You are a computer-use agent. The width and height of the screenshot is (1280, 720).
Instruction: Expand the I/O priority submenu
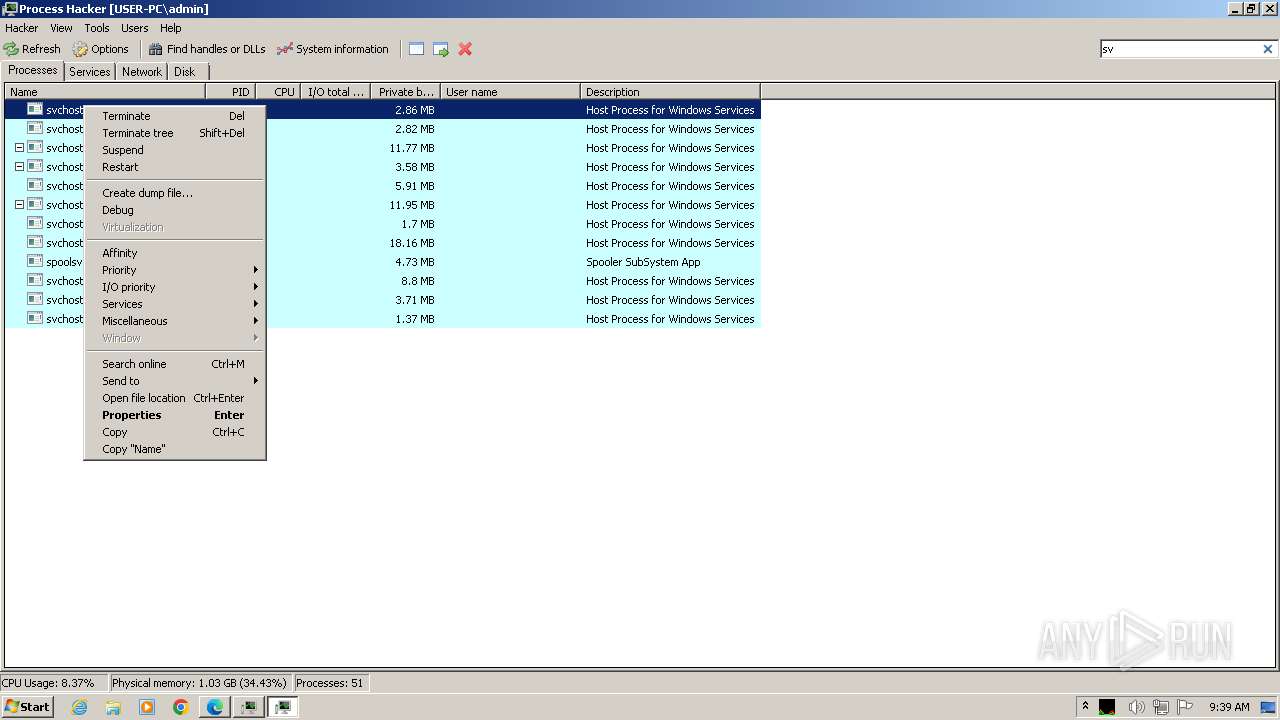pyautogui.click(x=174, y=287)
